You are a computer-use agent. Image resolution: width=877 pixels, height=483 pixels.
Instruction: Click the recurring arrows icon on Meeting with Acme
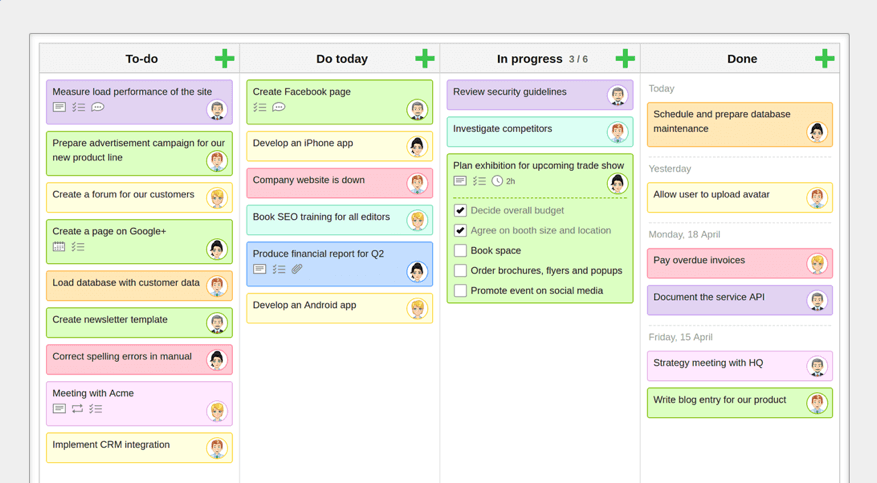pyautogui.click(x=77, y=409)
